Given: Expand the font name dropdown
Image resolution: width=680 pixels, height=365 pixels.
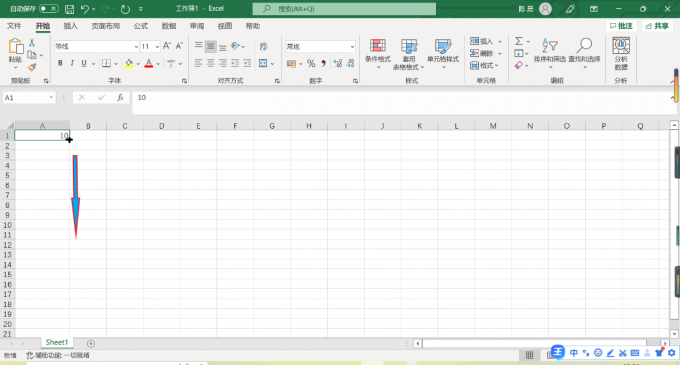Looking at the screenshot, I should 136,46.
